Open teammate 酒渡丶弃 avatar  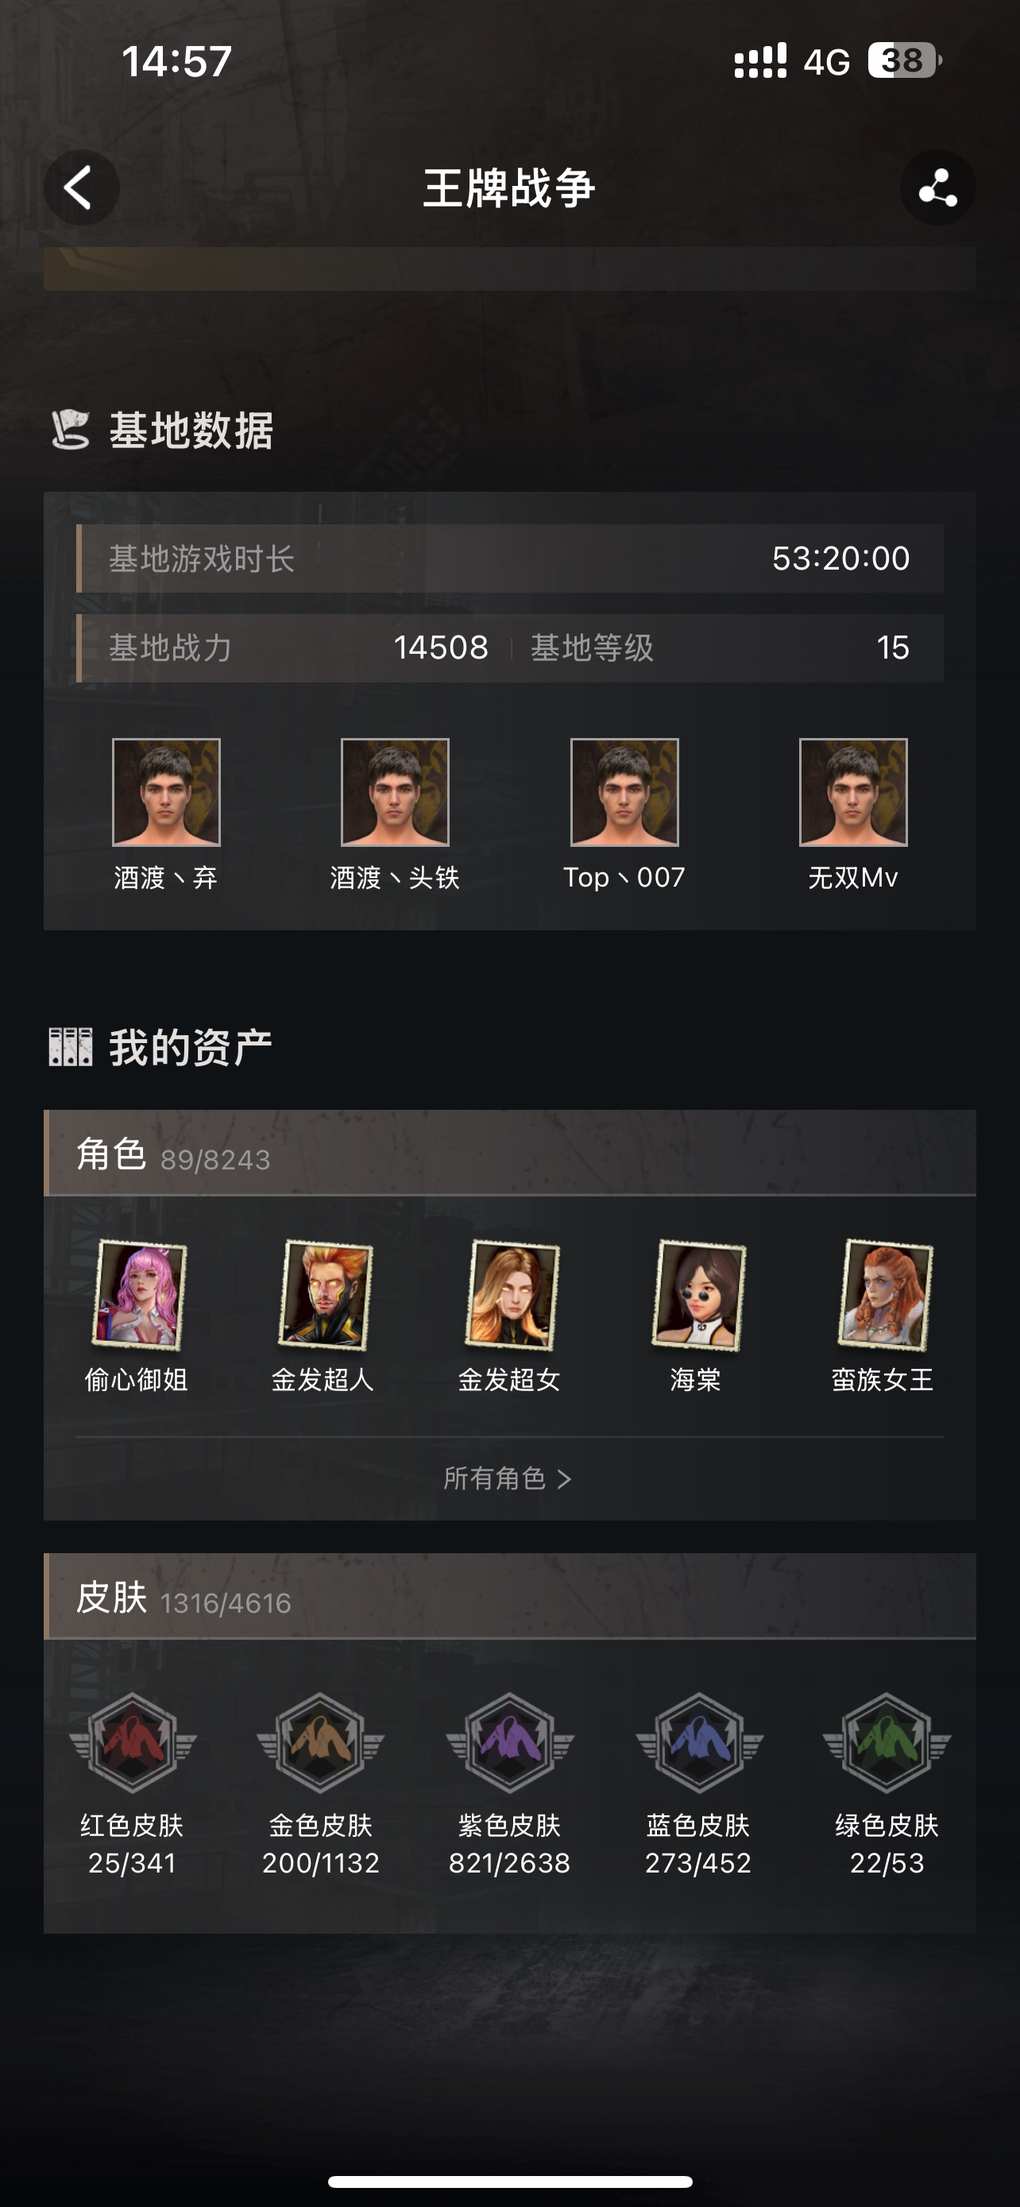click(x=166, y=792)
